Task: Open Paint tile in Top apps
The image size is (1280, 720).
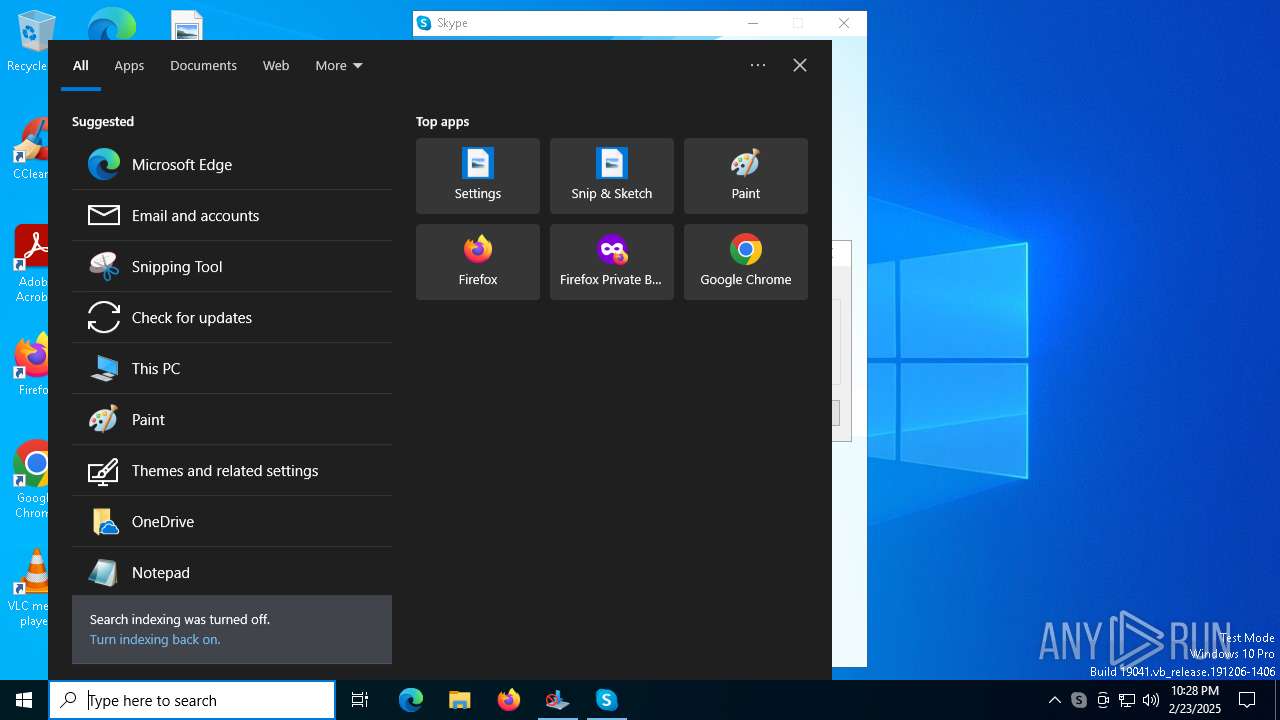Action: click(746, 176)
